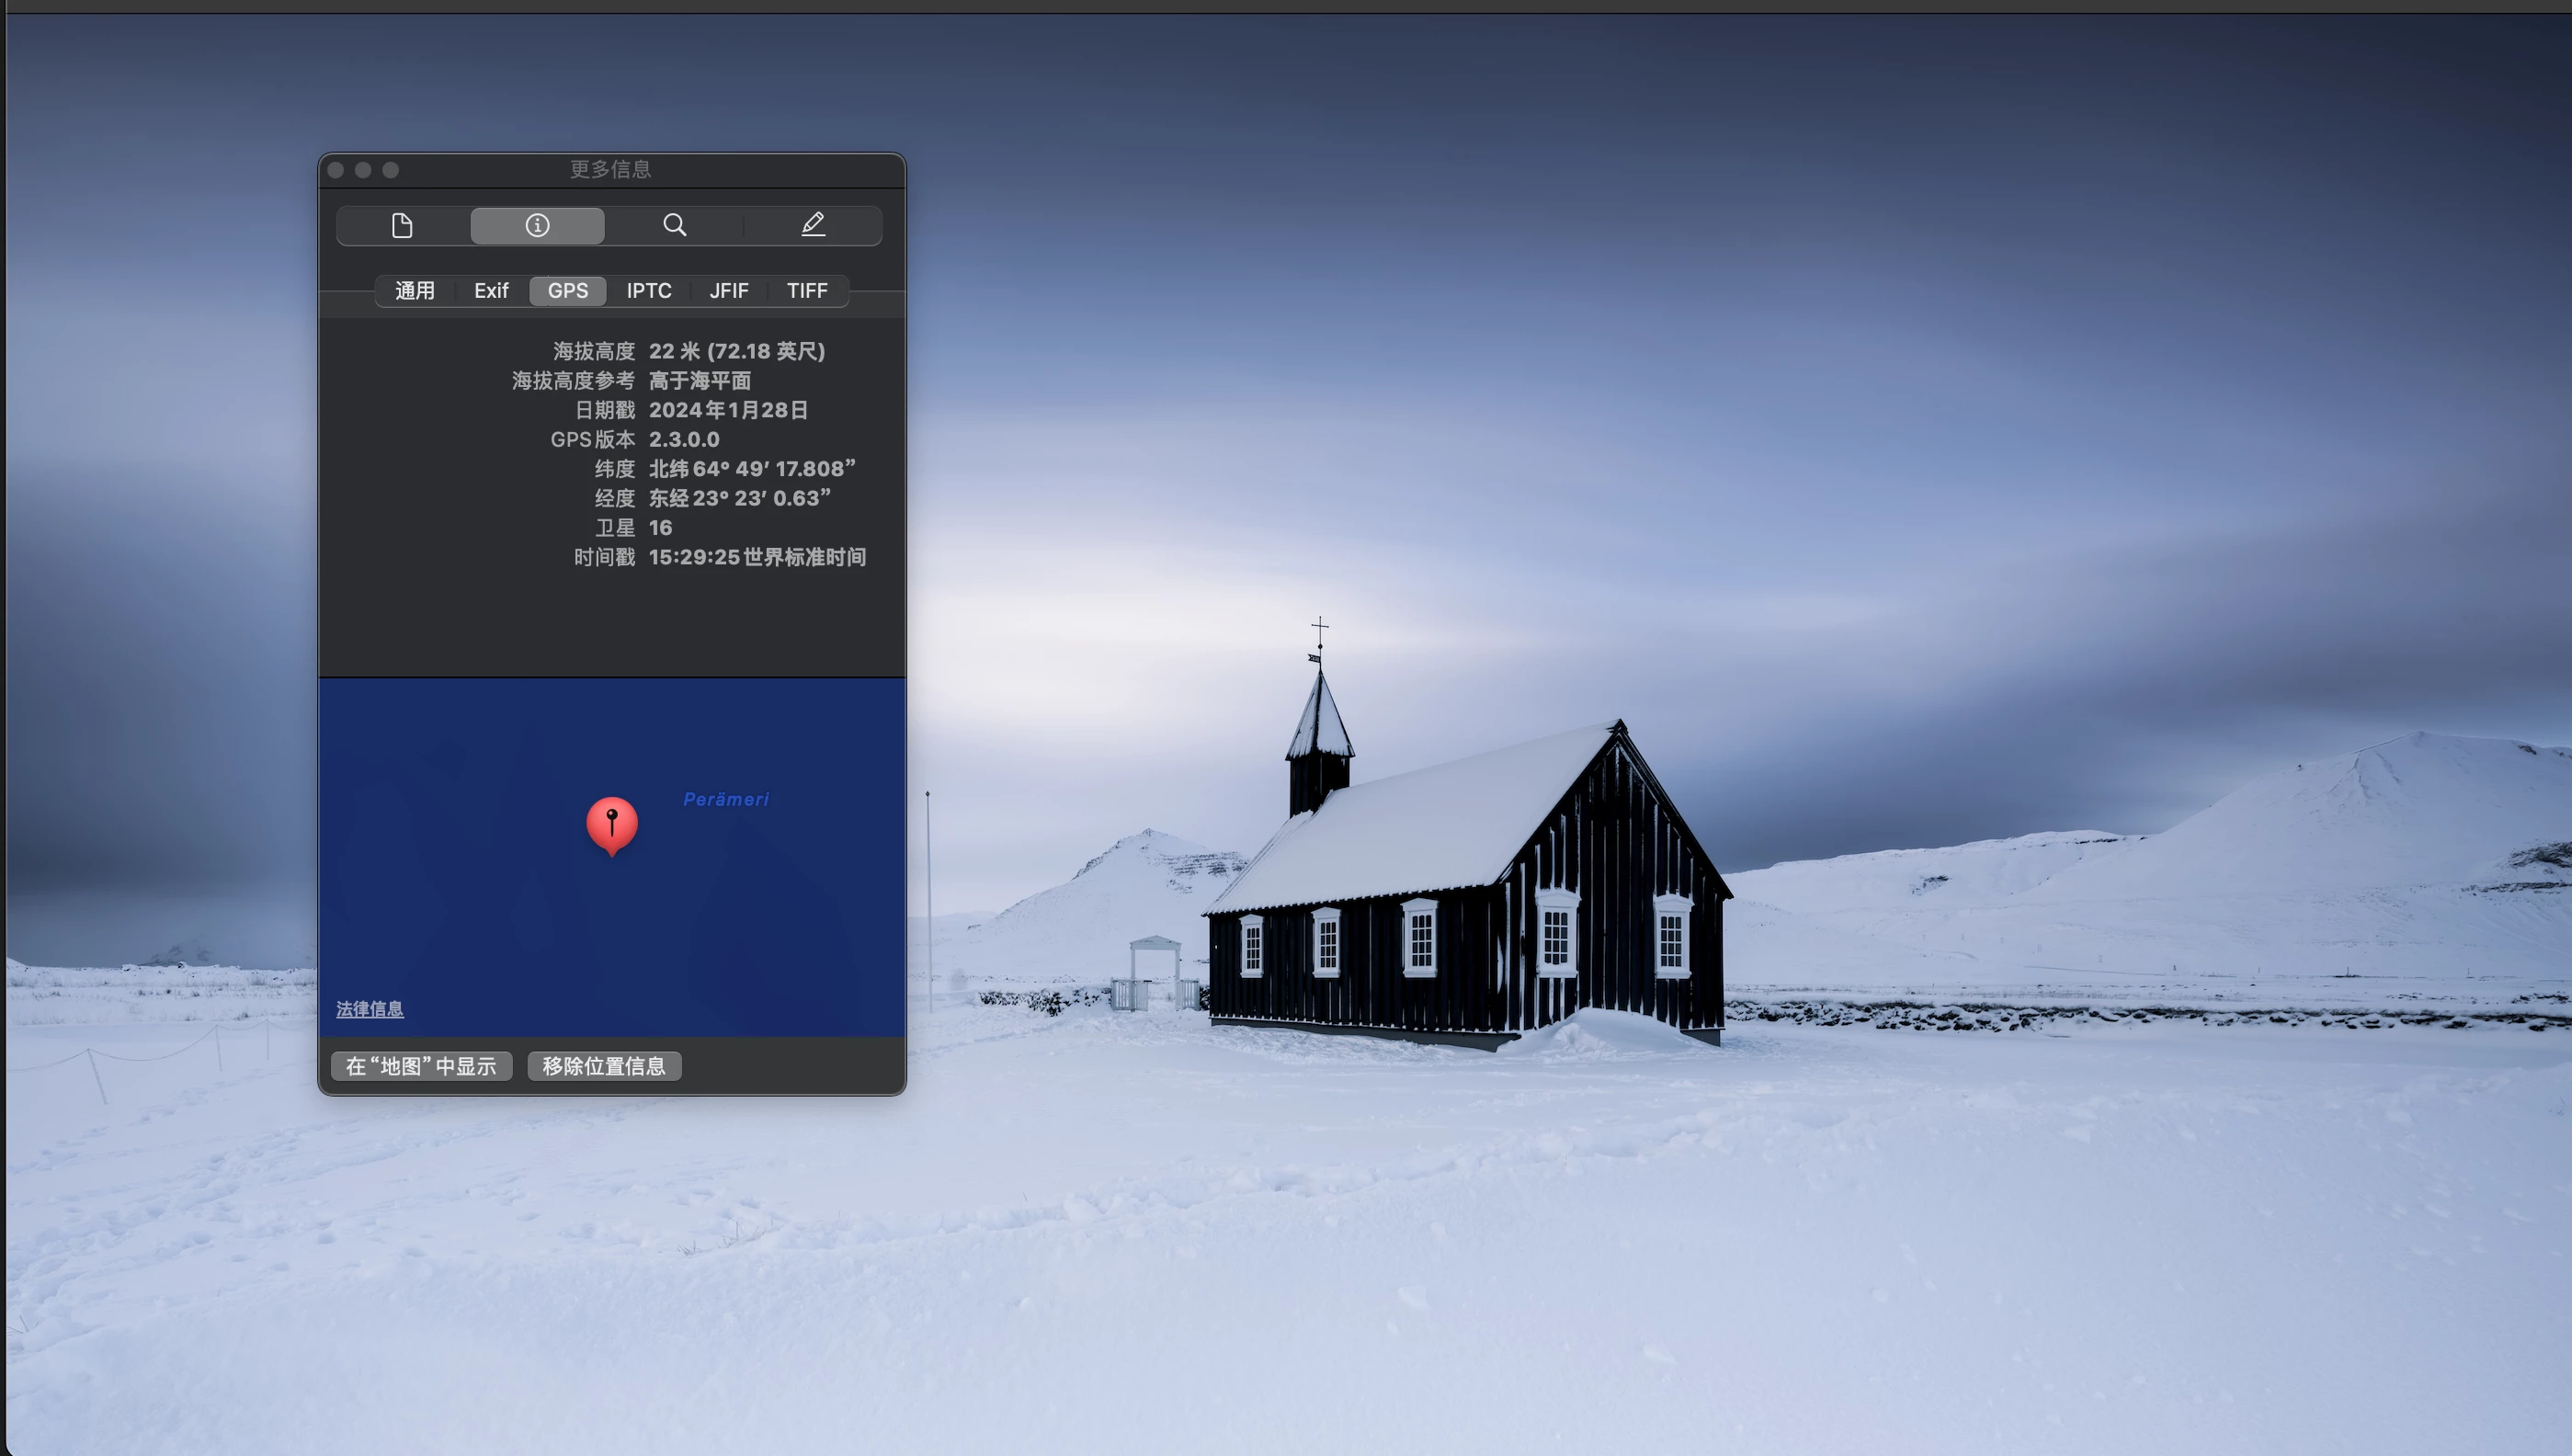
Task: Click the 在"地图"中显示 button
Action: tap(421, 1066)
